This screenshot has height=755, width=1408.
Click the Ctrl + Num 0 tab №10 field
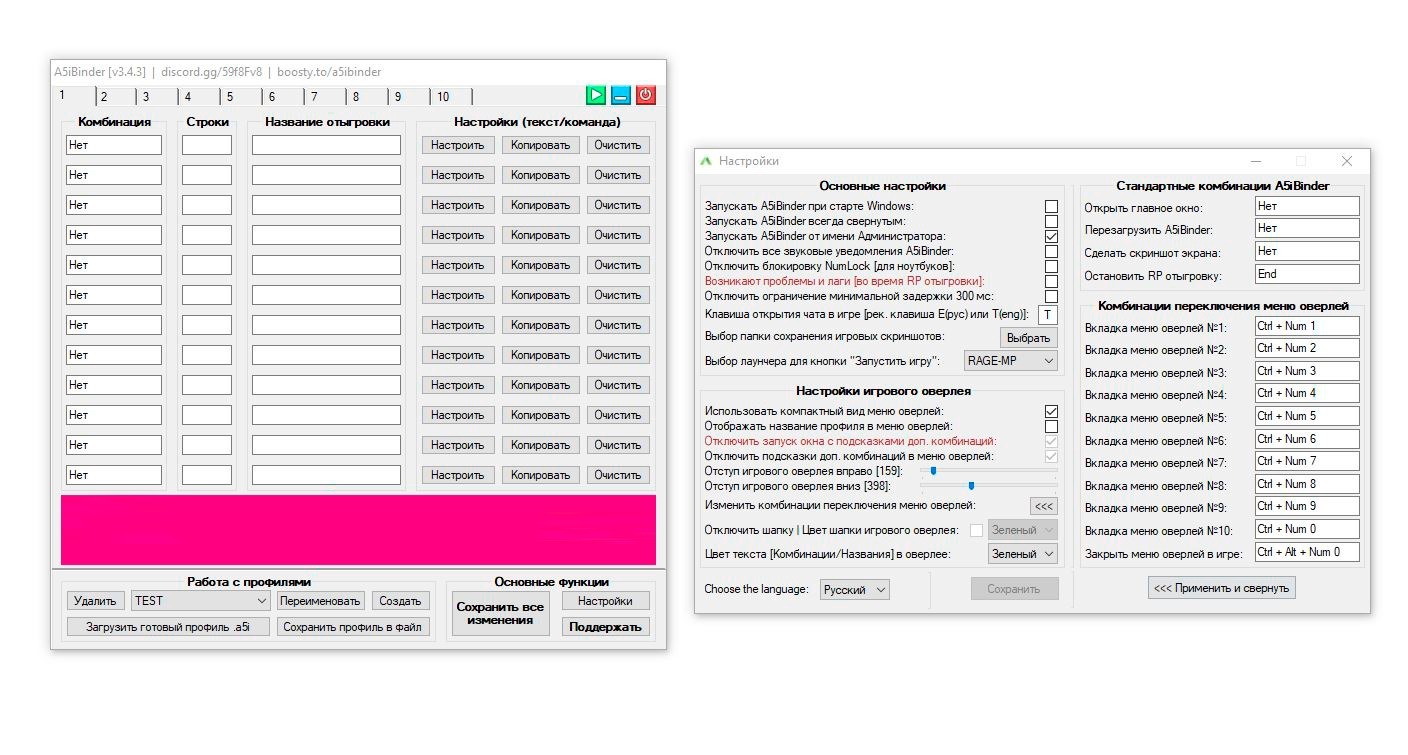coord(1307,529)
